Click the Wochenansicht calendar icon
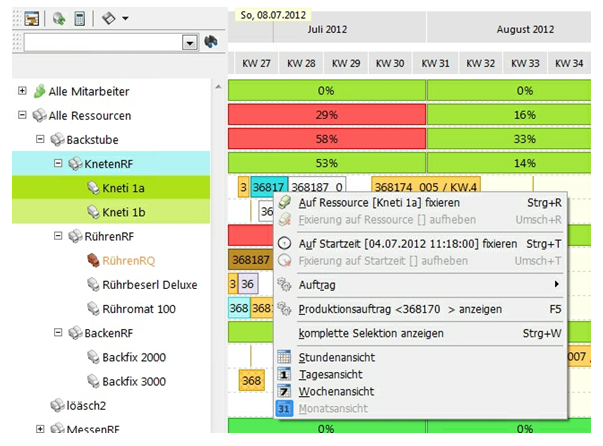603x446 pixels. tap(283, 390)
